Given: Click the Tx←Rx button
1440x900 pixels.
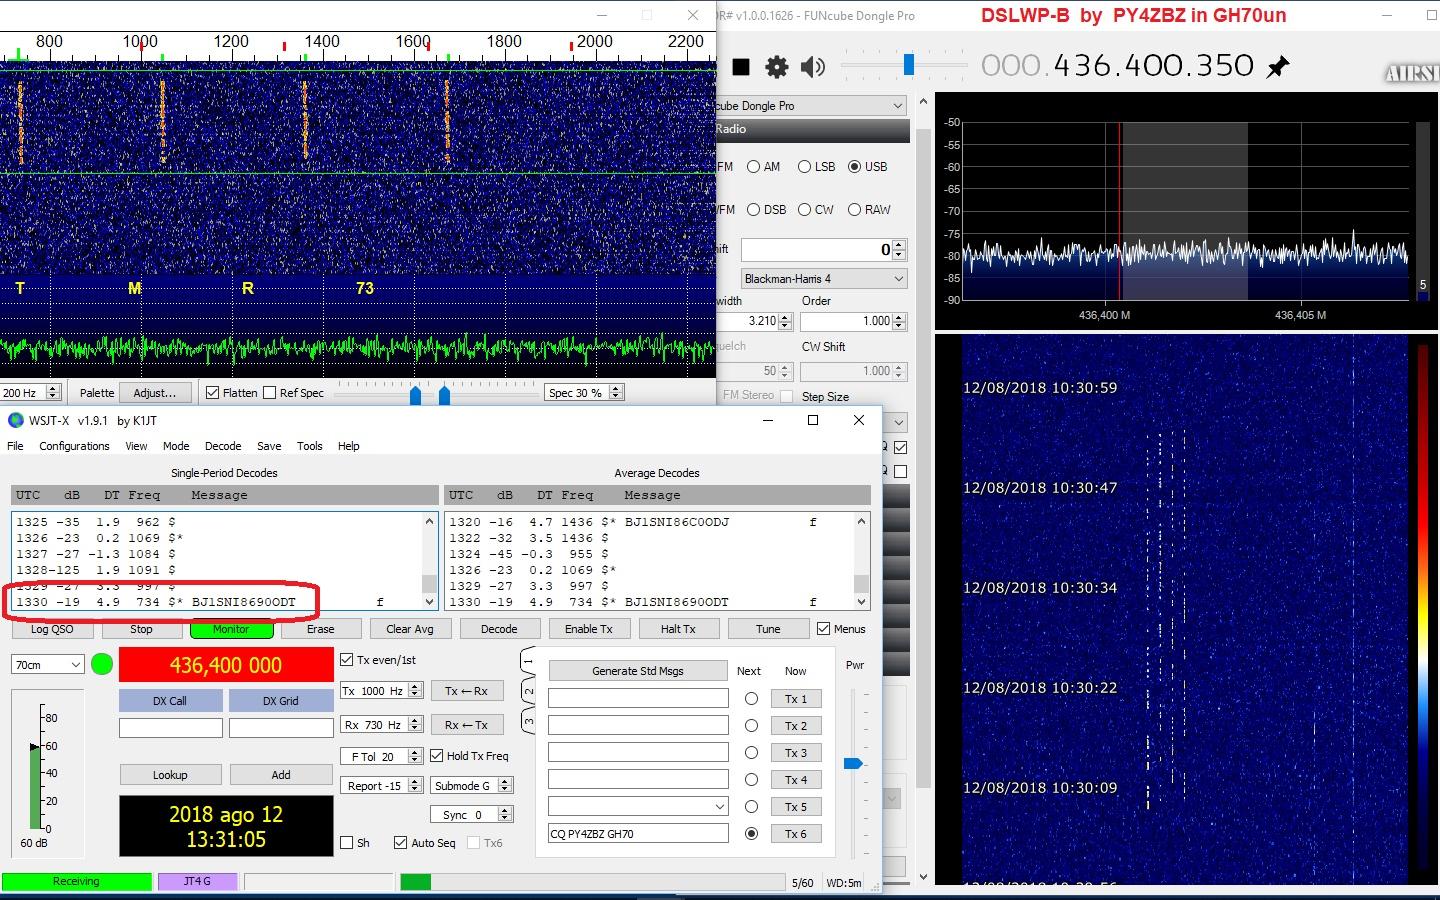Looking at the screenshot, I should [x=466, y=691].
